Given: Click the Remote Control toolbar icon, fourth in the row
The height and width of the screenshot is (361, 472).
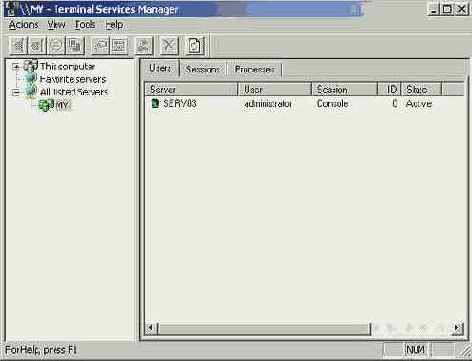Looking at the screenshot, I should pyautogui.click(x=75, y=45).
